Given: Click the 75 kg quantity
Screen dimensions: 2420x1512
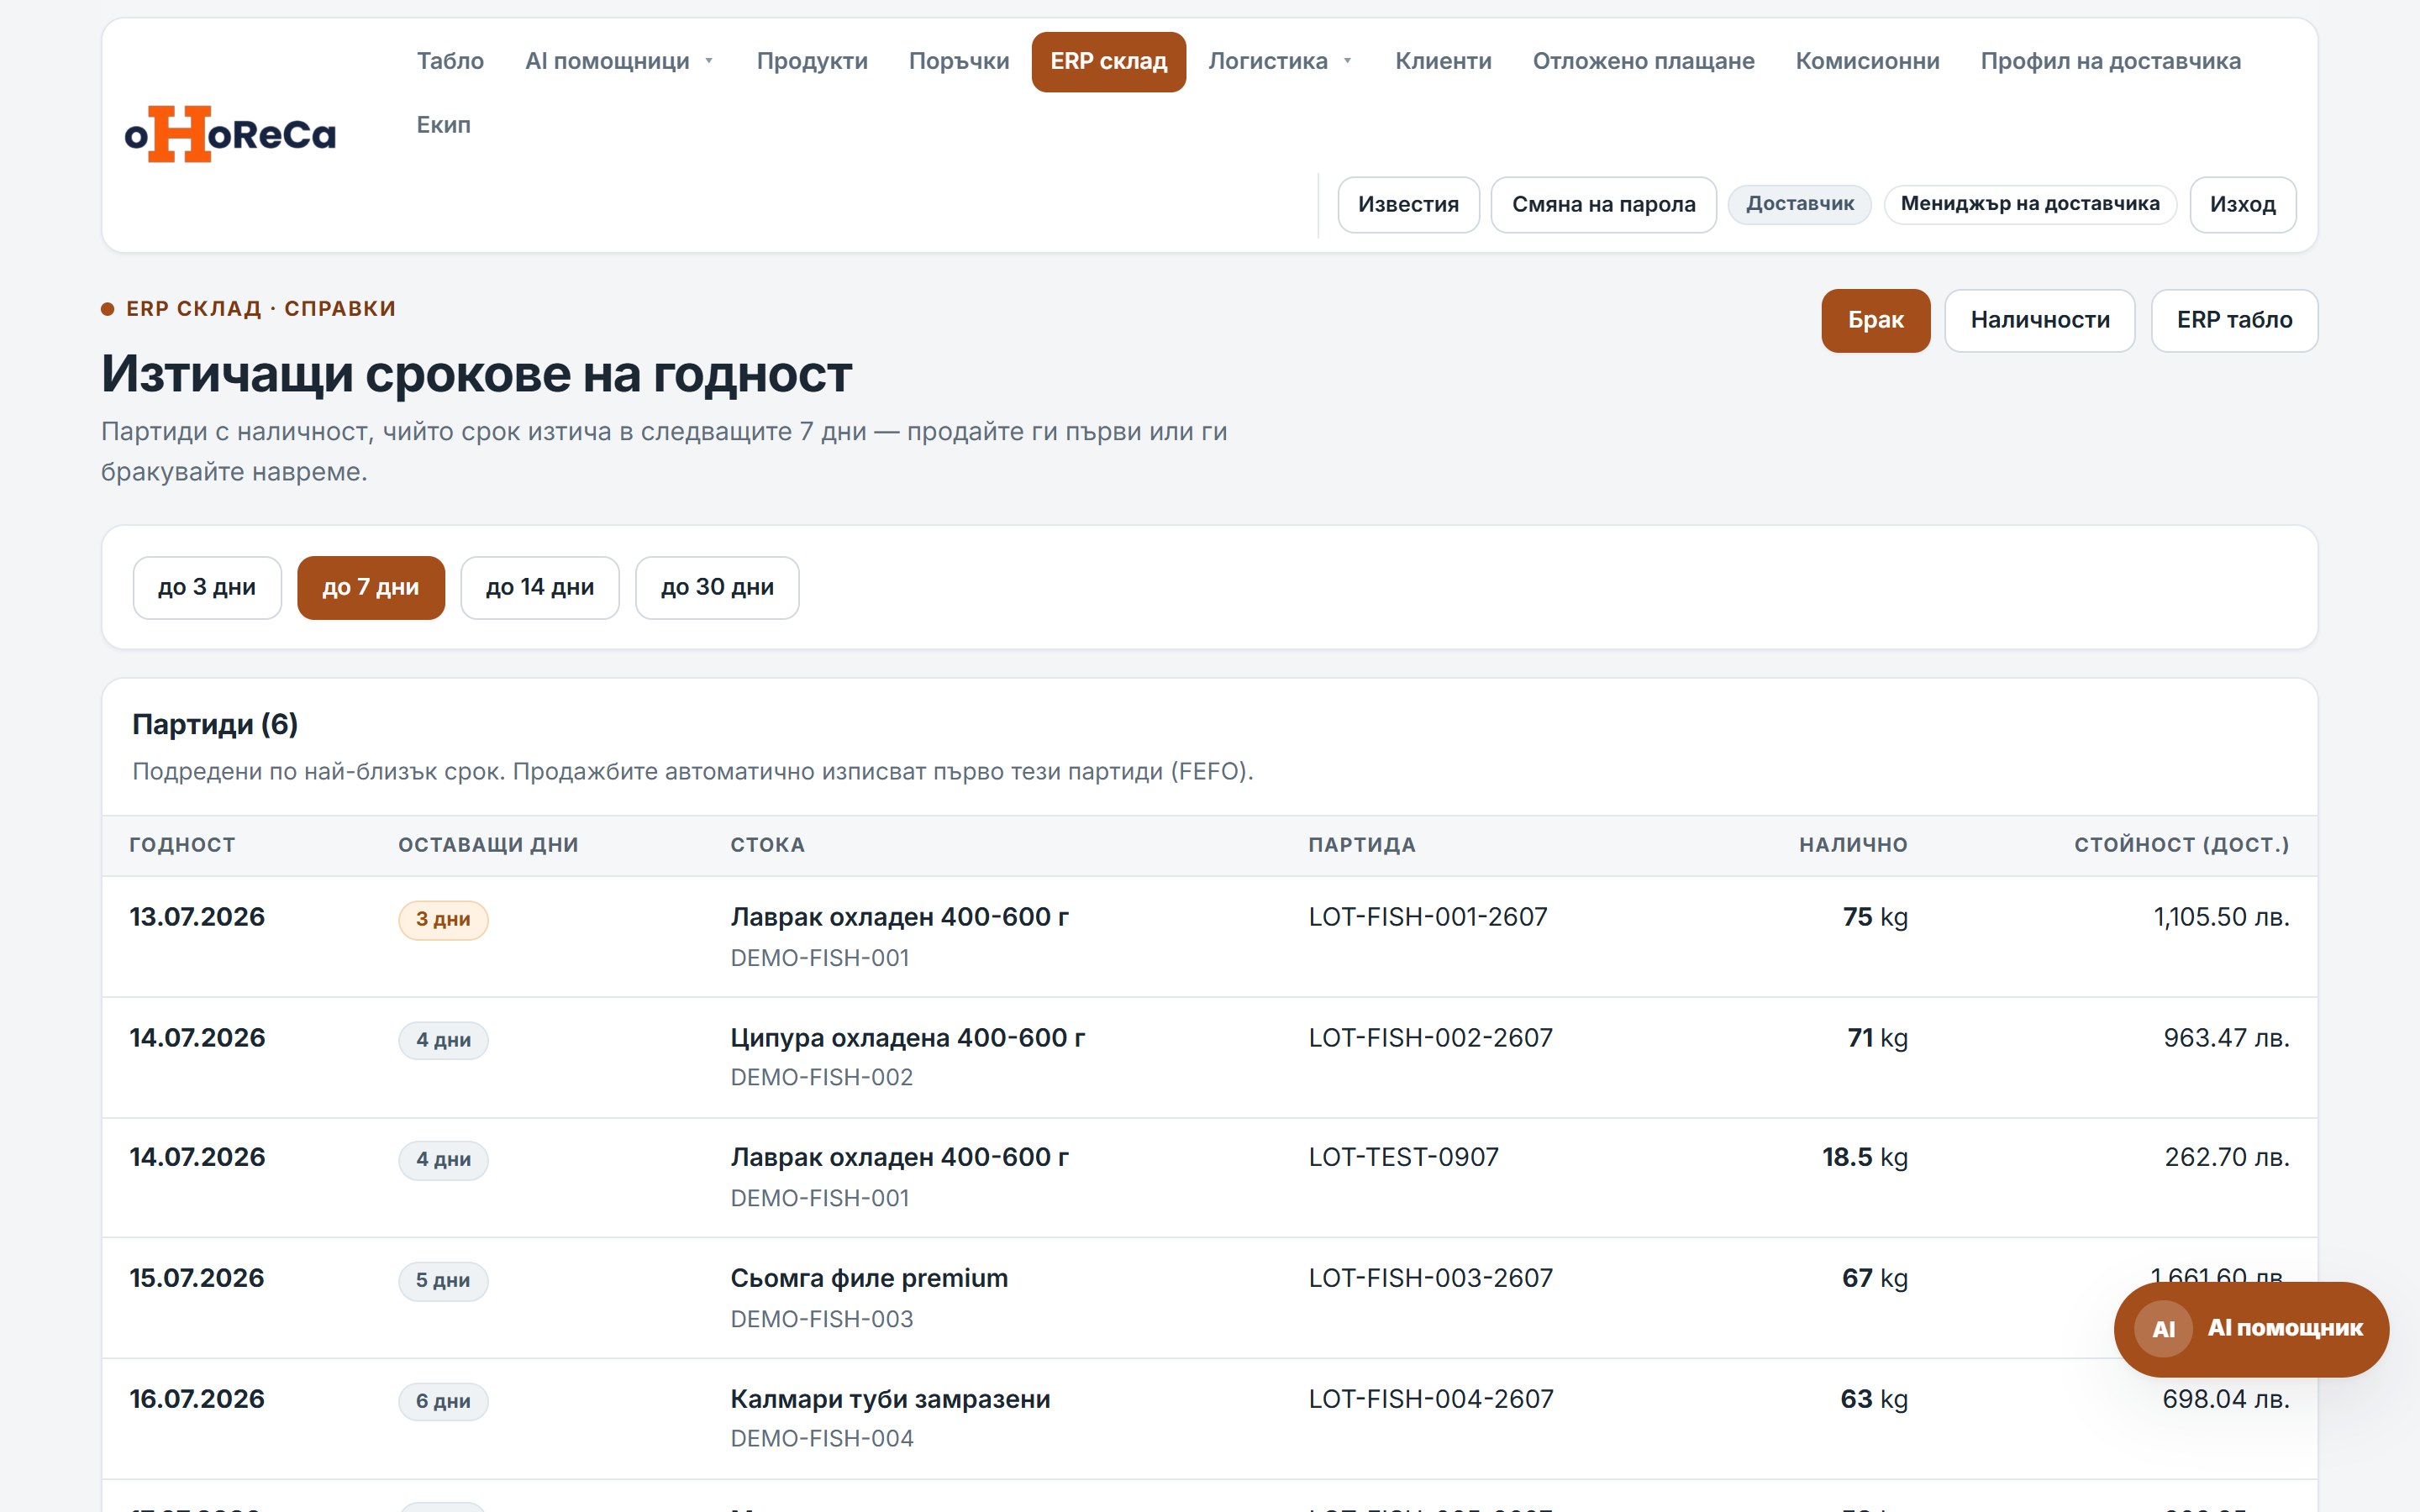Looking at the screenshot, I should [1875, 916].
